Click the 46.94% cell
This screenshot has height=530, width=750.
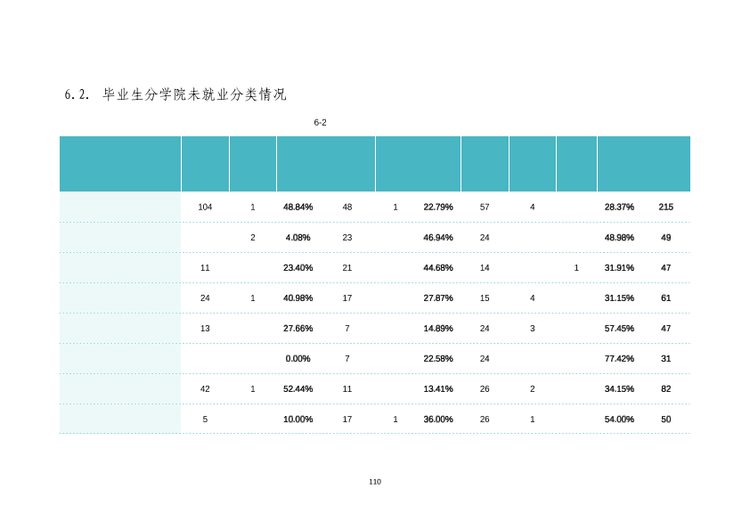pos(438,237)
